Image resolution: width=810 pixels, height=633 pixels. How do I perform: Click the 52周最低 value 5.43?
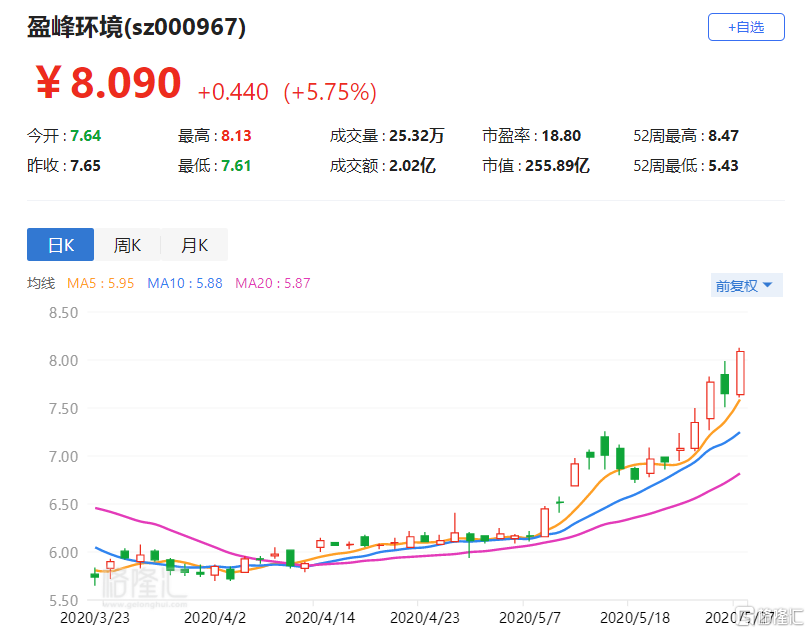[723, 166]
